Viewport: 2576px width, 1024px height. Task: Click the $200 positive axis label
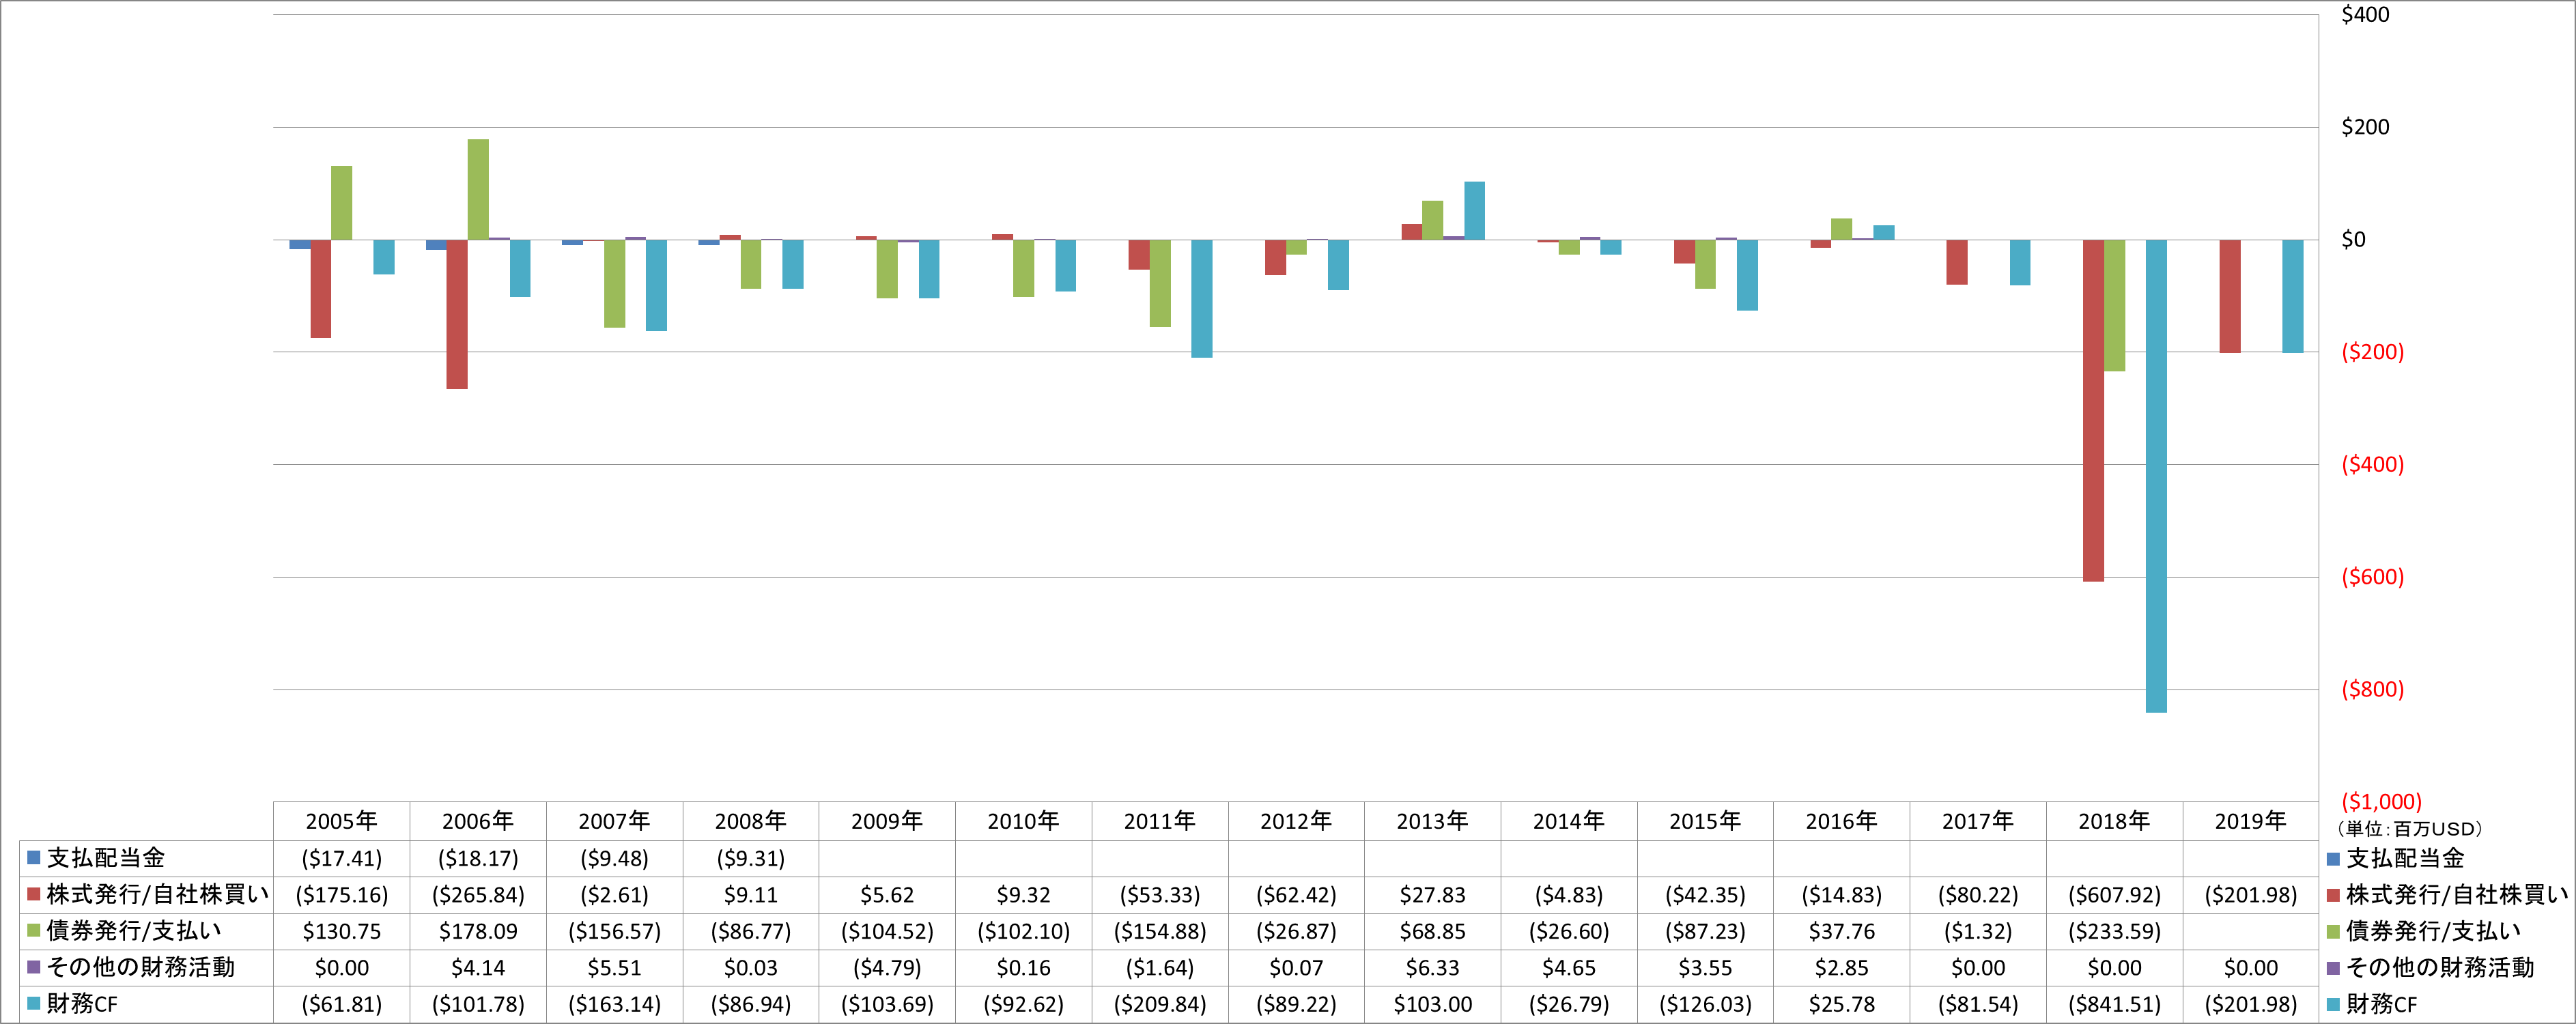pos(2365,127)
